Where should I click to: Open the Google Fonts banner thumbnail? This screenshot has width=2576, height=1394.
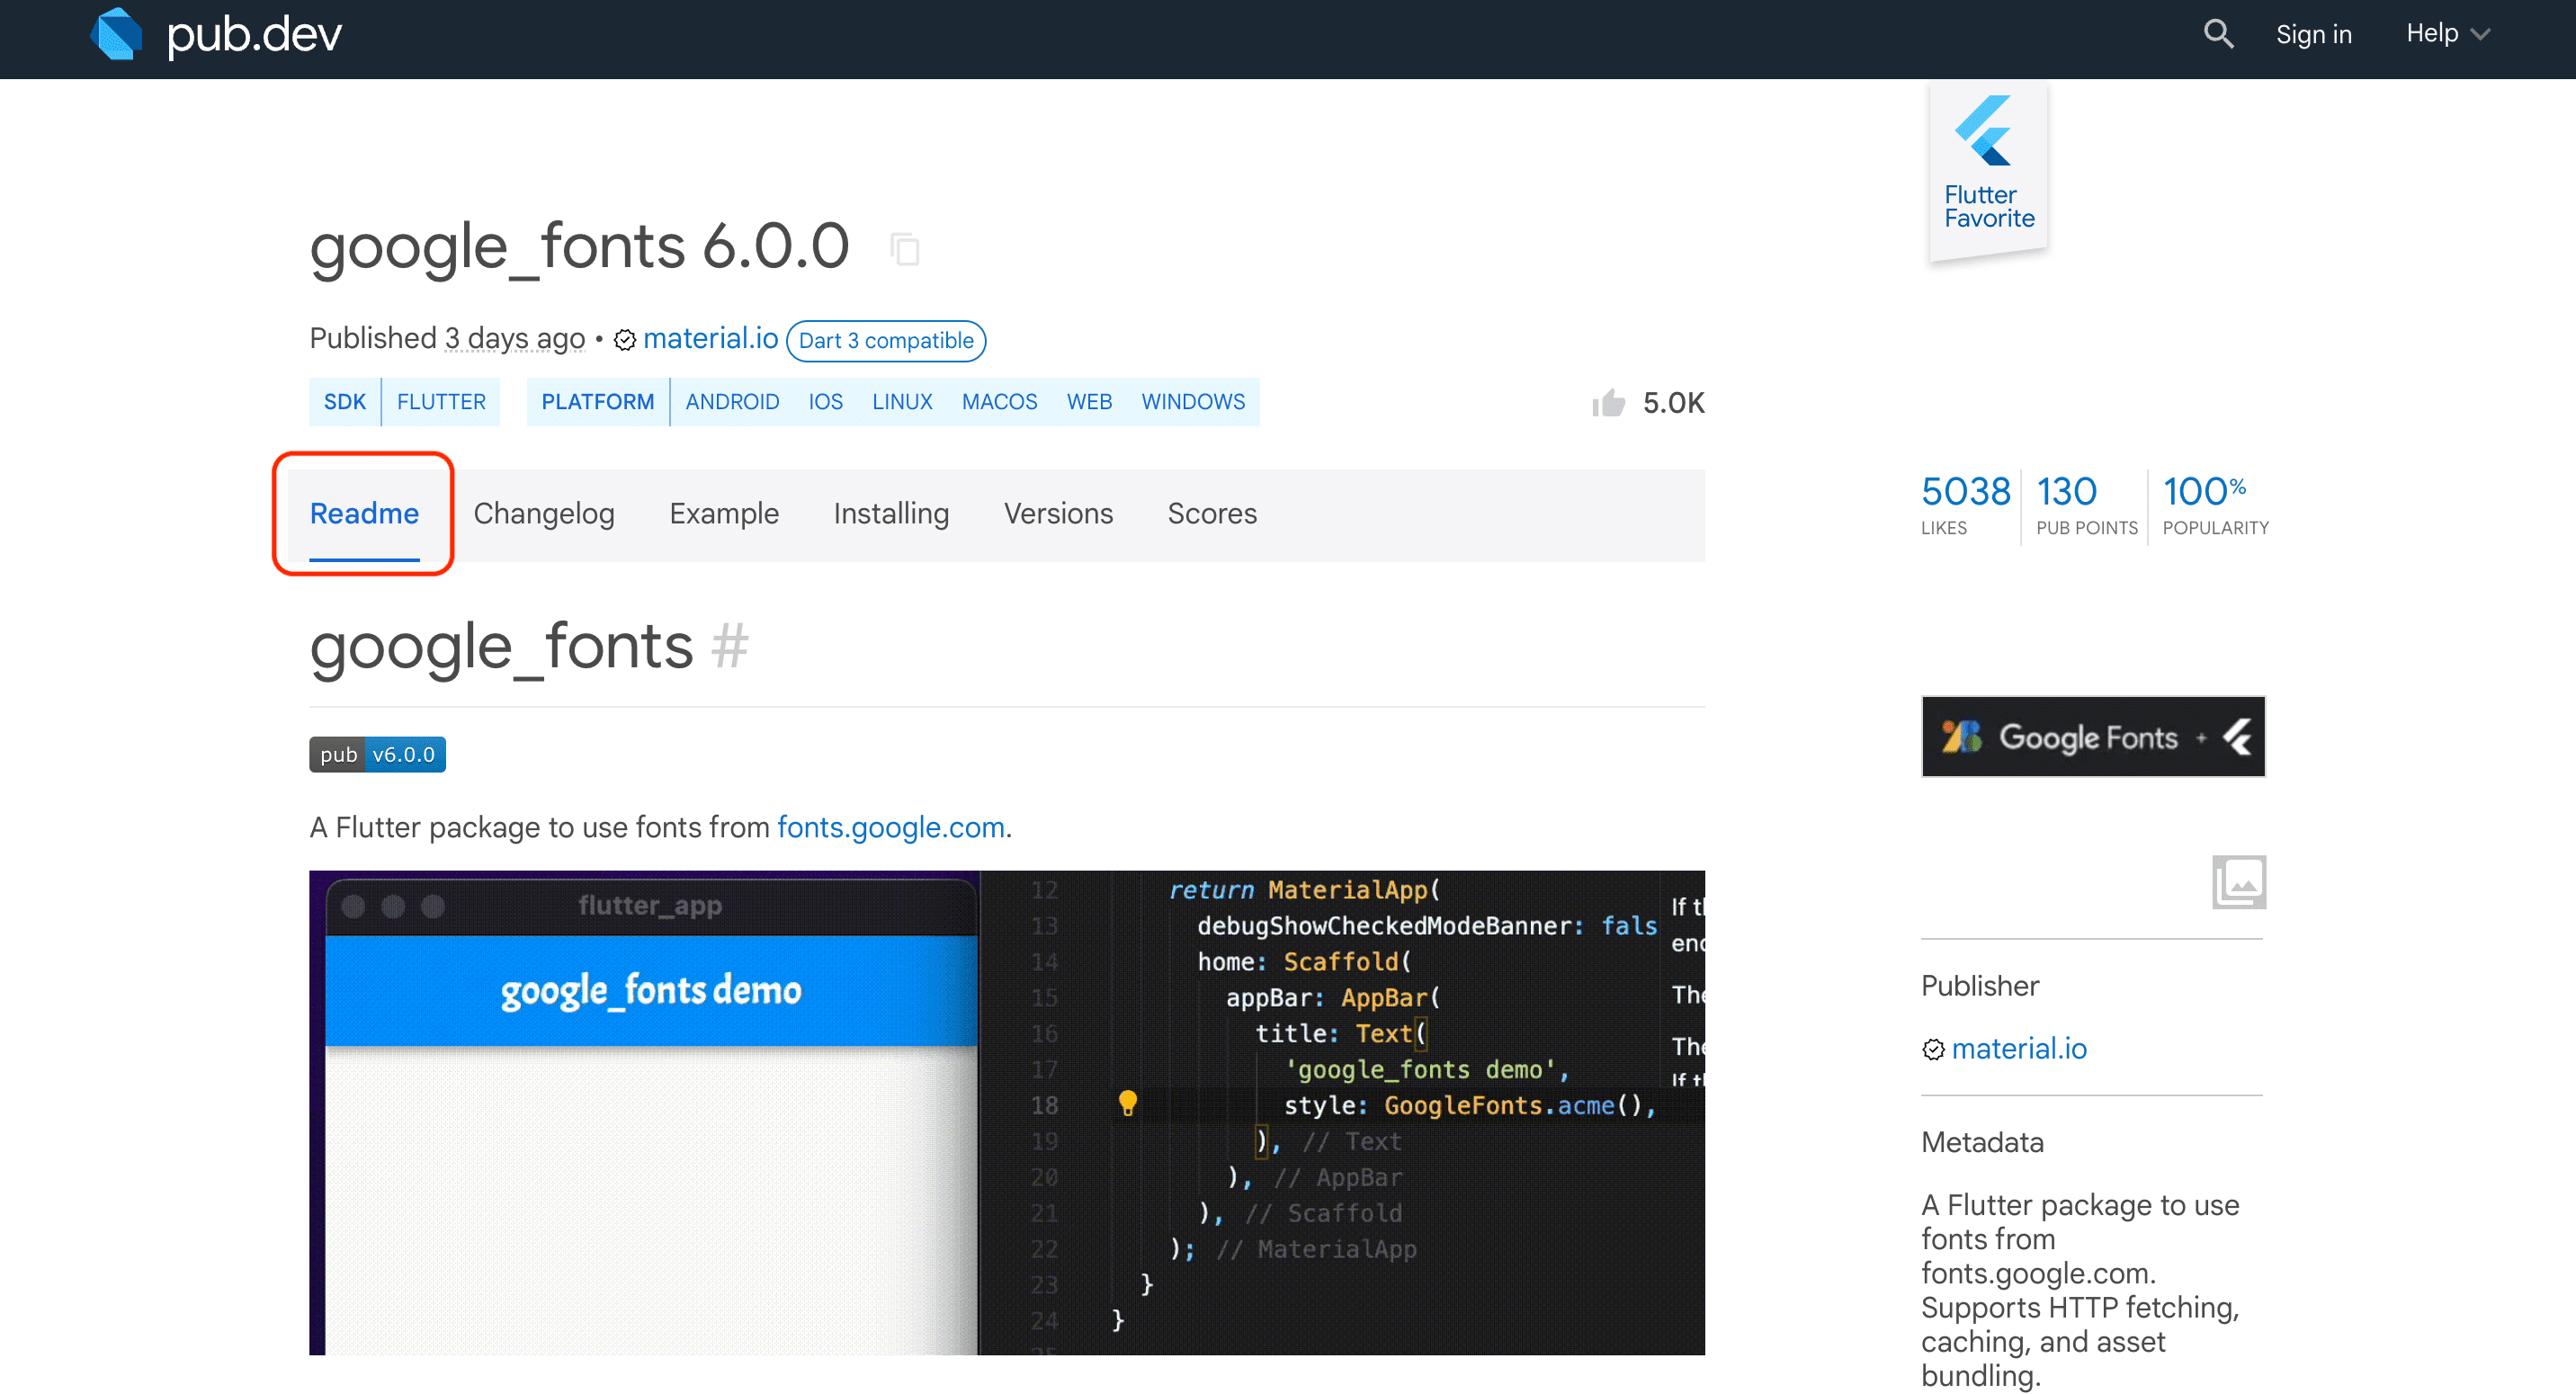2092,737
